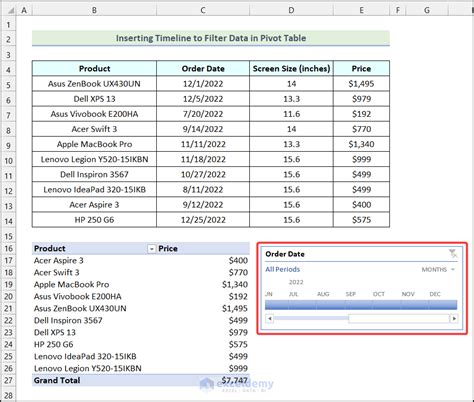
Task: Click the Grand Total label cell
Action: tap(94, 380)
